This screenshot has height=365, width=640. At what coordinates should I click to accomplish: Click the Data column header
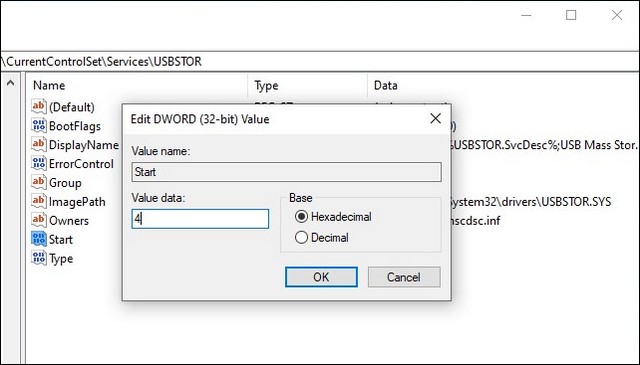tap(386, 85)
